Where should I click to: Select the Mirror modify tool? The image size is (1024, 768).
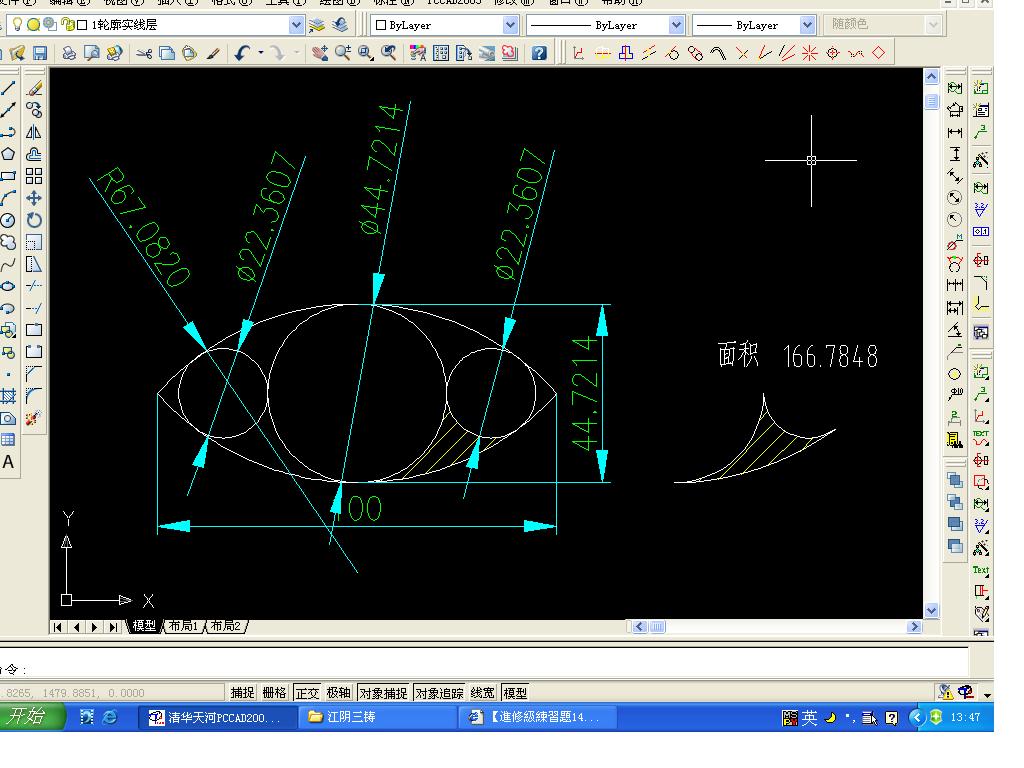34,132
